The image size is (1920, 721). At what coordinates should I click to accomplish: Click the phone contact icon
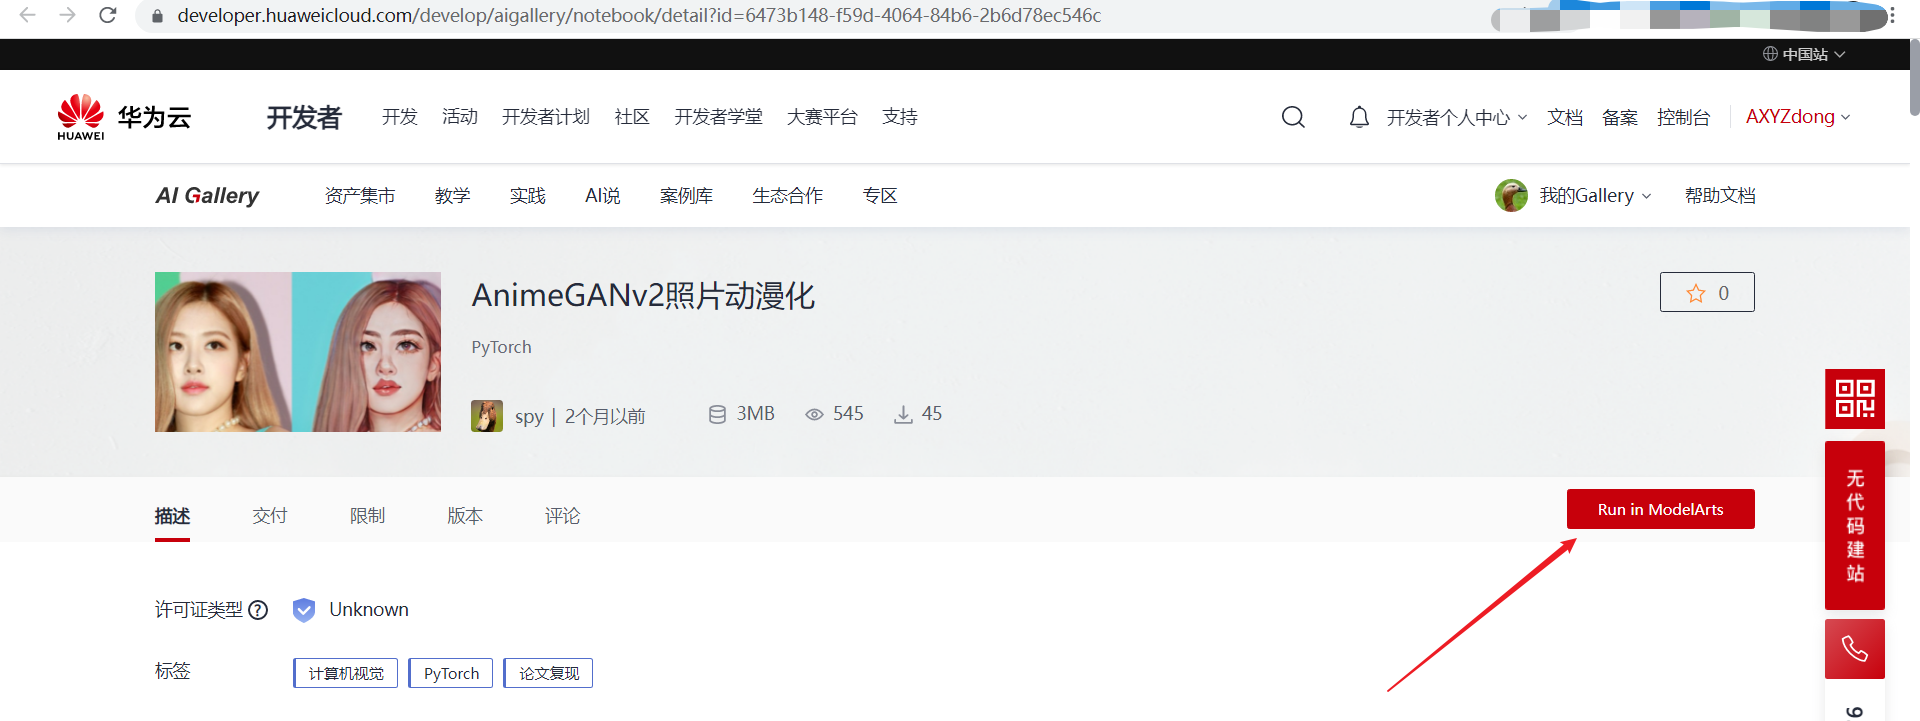[1855, 649]
